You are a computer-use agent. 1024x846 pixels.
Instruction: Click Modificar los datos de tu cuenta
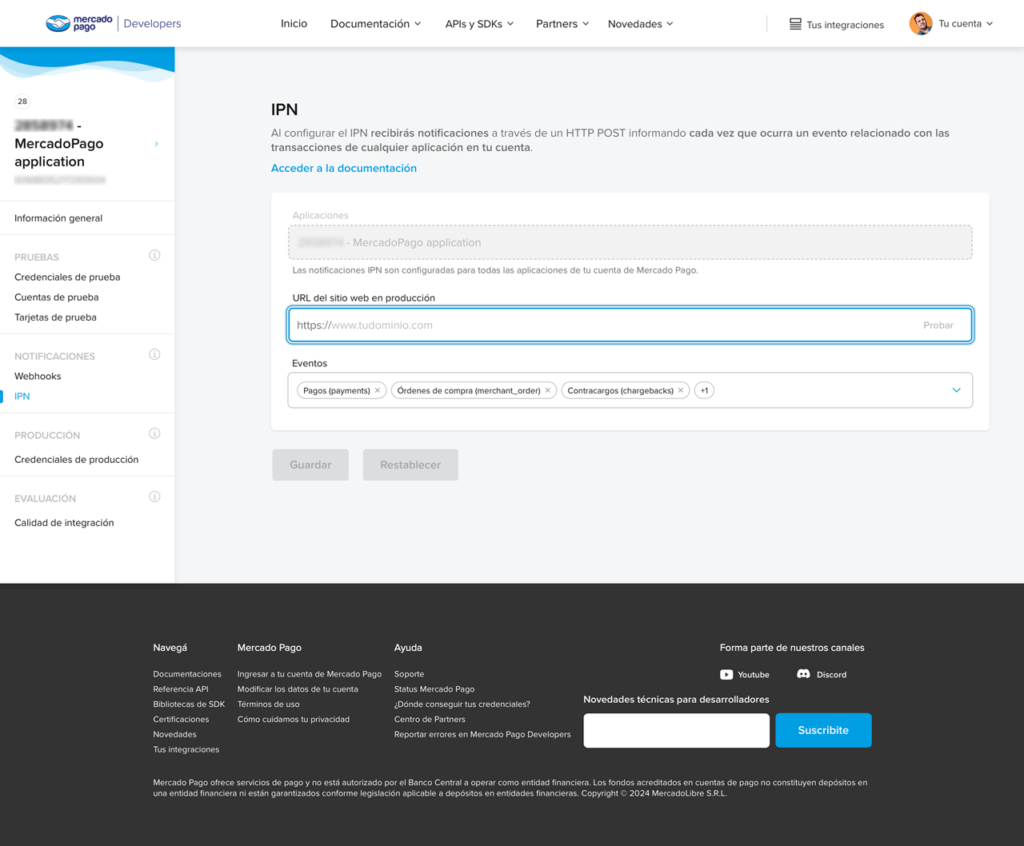click(x=298, y=689)
